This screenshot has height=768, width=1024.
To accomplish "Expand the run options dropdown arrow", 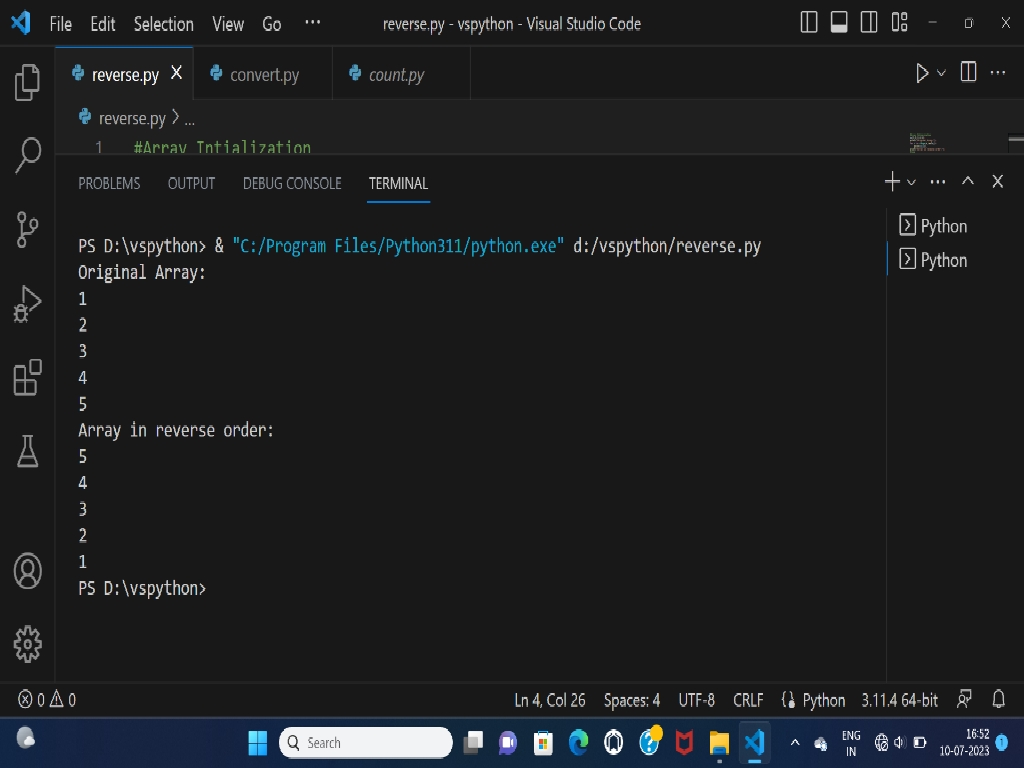I will 941,73.
